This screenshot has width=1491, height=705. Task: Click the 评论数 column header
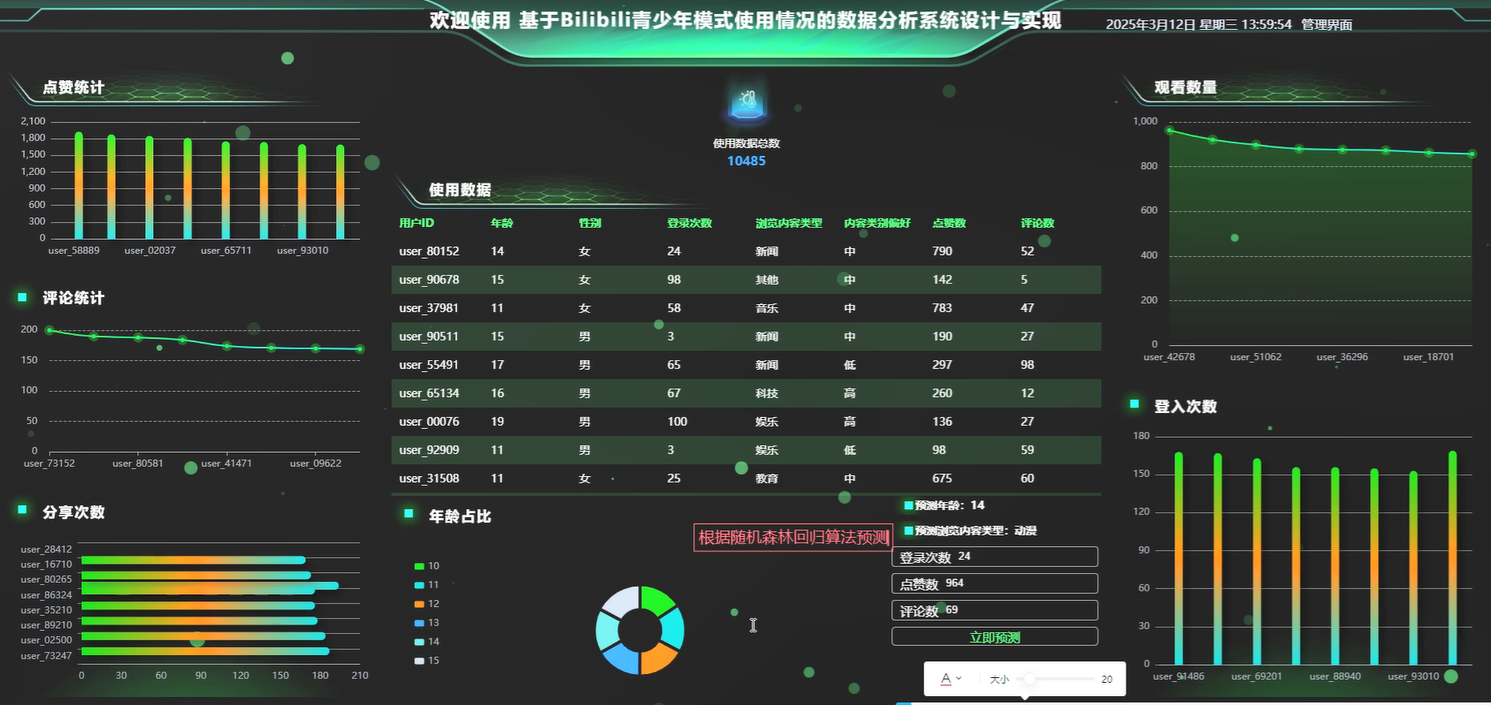click(1037, 223)
